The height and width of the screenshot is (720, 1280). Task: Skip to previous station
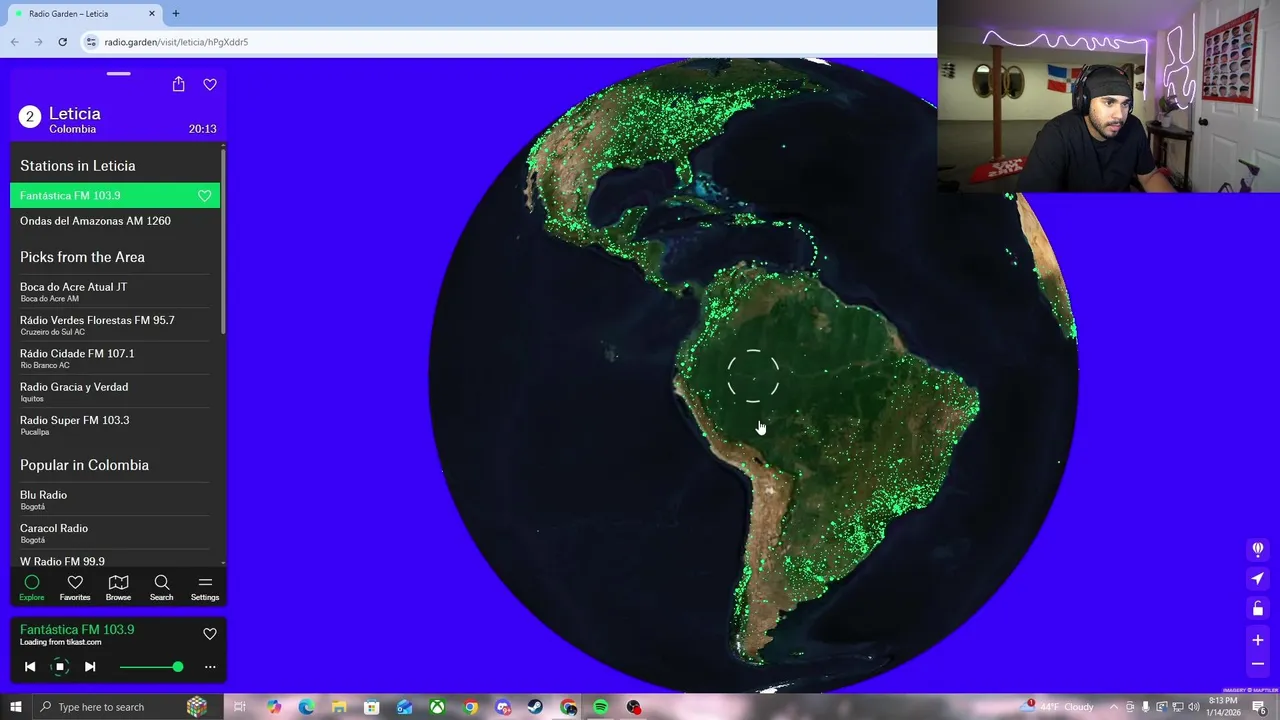coord(30,667)
